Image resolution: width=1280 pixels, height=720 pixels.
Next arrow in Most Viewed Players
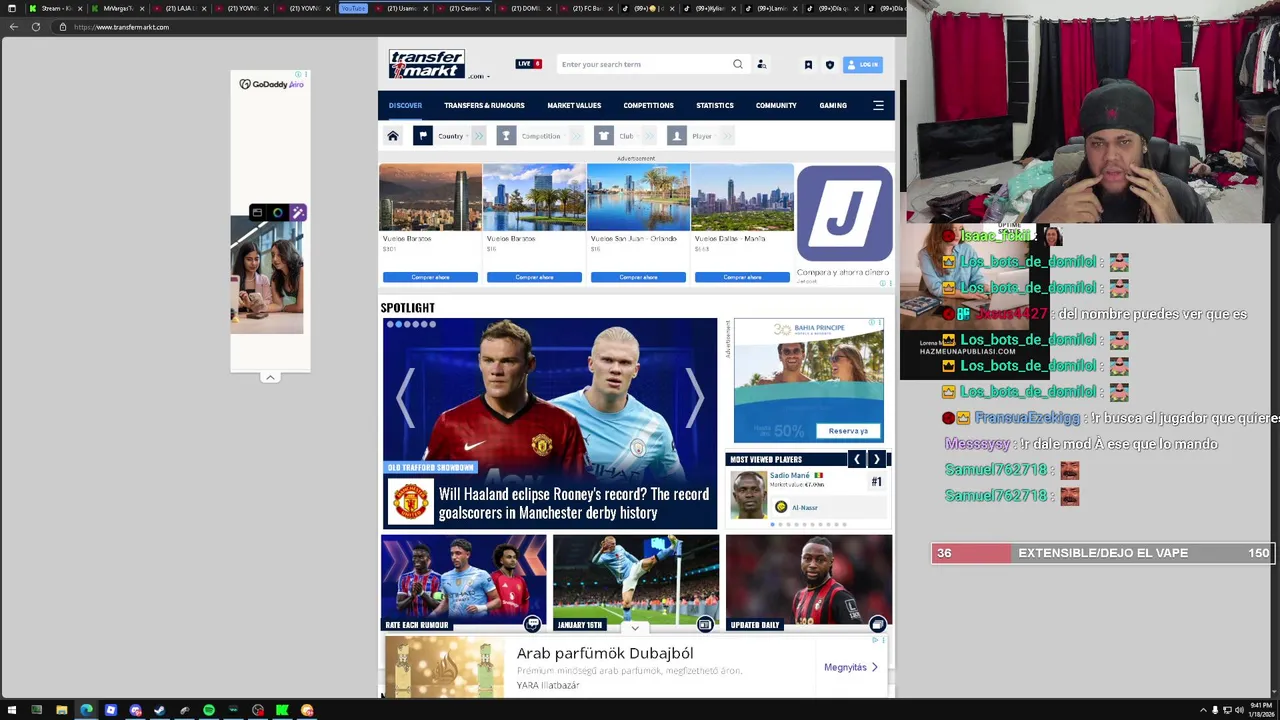coord(877,459)
